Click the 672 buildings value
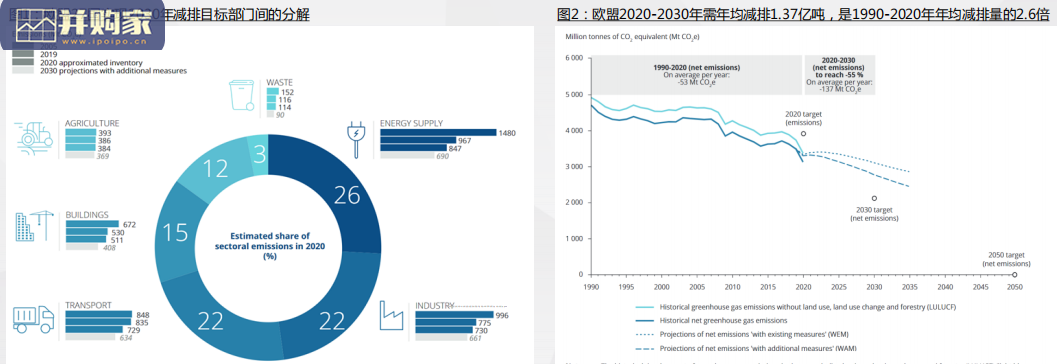The image size is (1057, 364). point(129,224)
